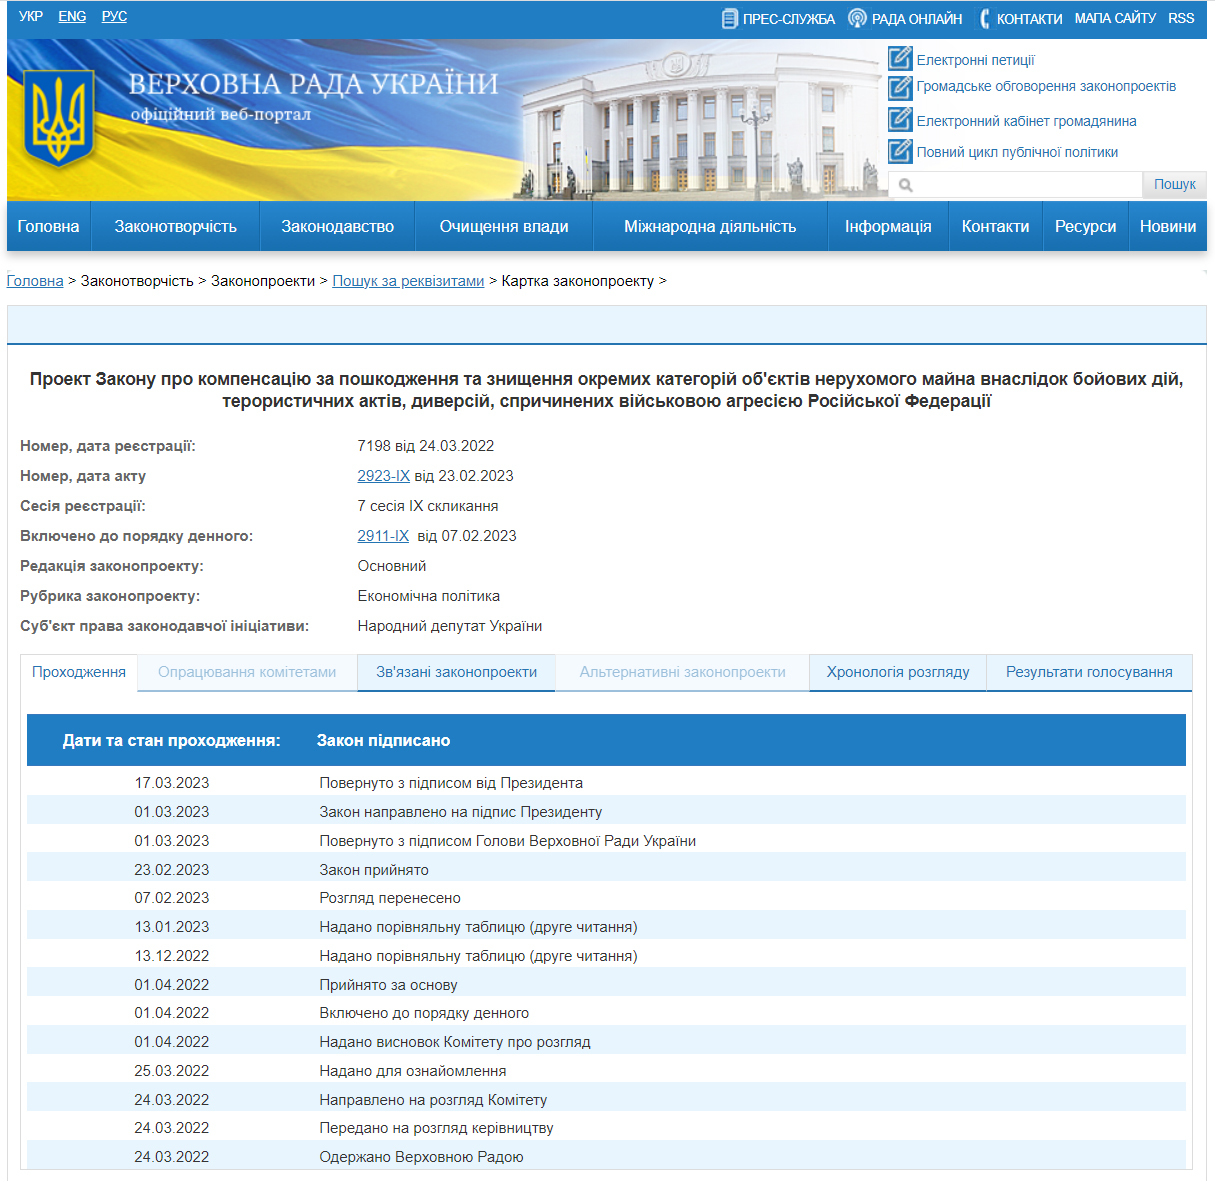Screen dimensions: 1215x1191
Task: Open the Міжнародна діяльність menu item
Action: pyautogui.click(x=710, y=226)
